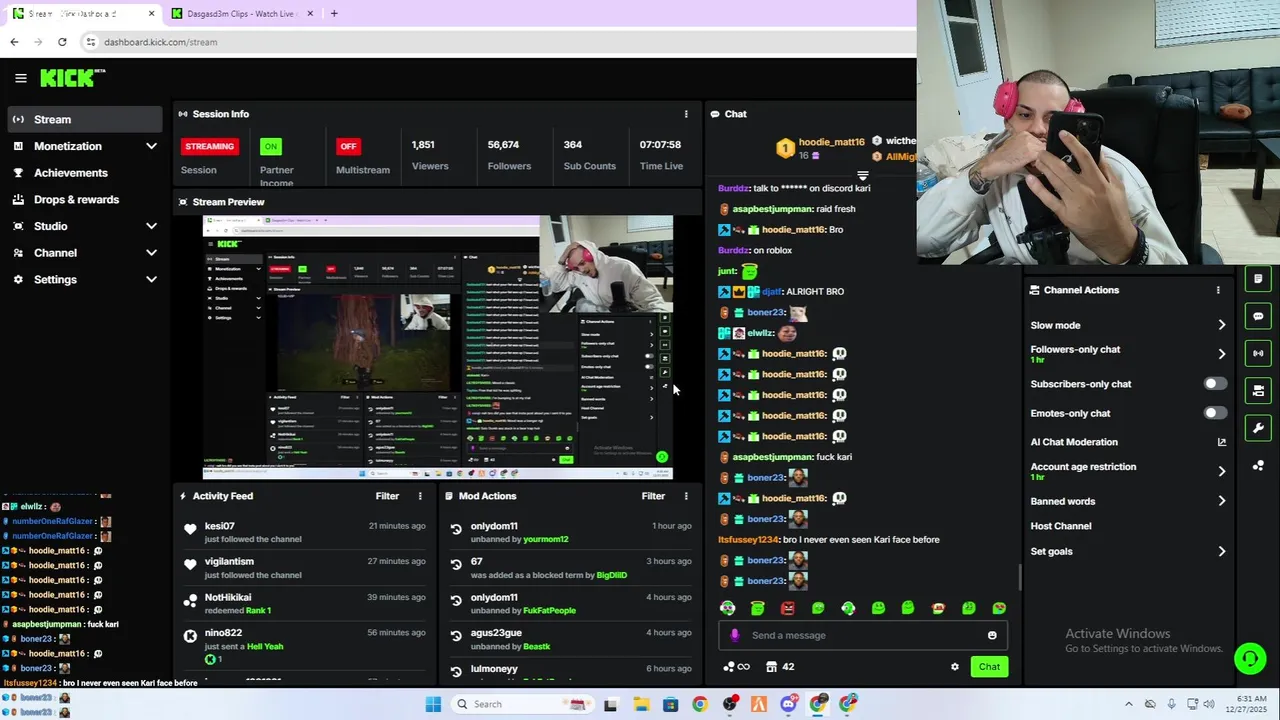Click the channel actions camera icon in sidebar
This screenshot has height=720, width=1280.
[x=1258, y=391]
